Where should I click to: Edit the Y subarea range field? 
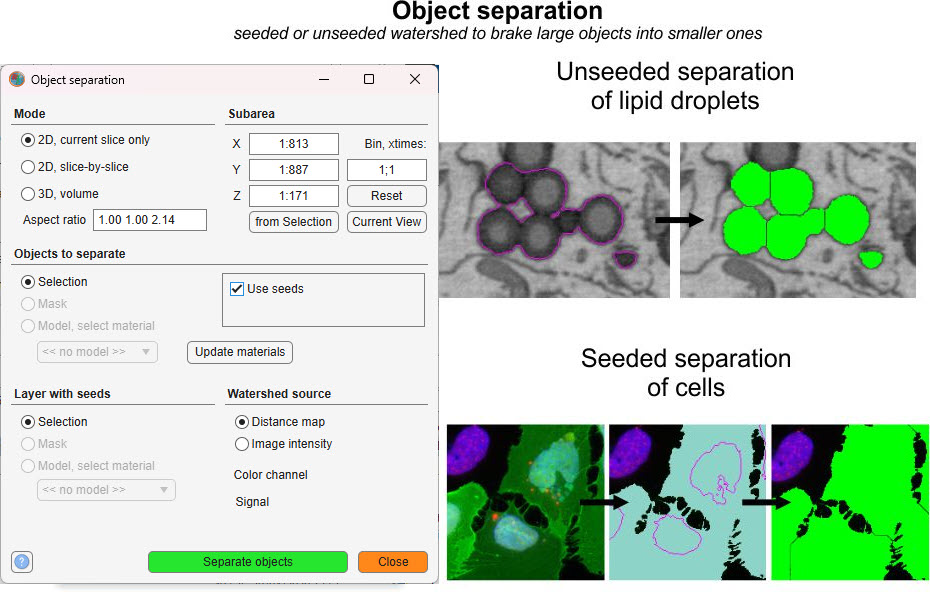(x=294, y=170)
